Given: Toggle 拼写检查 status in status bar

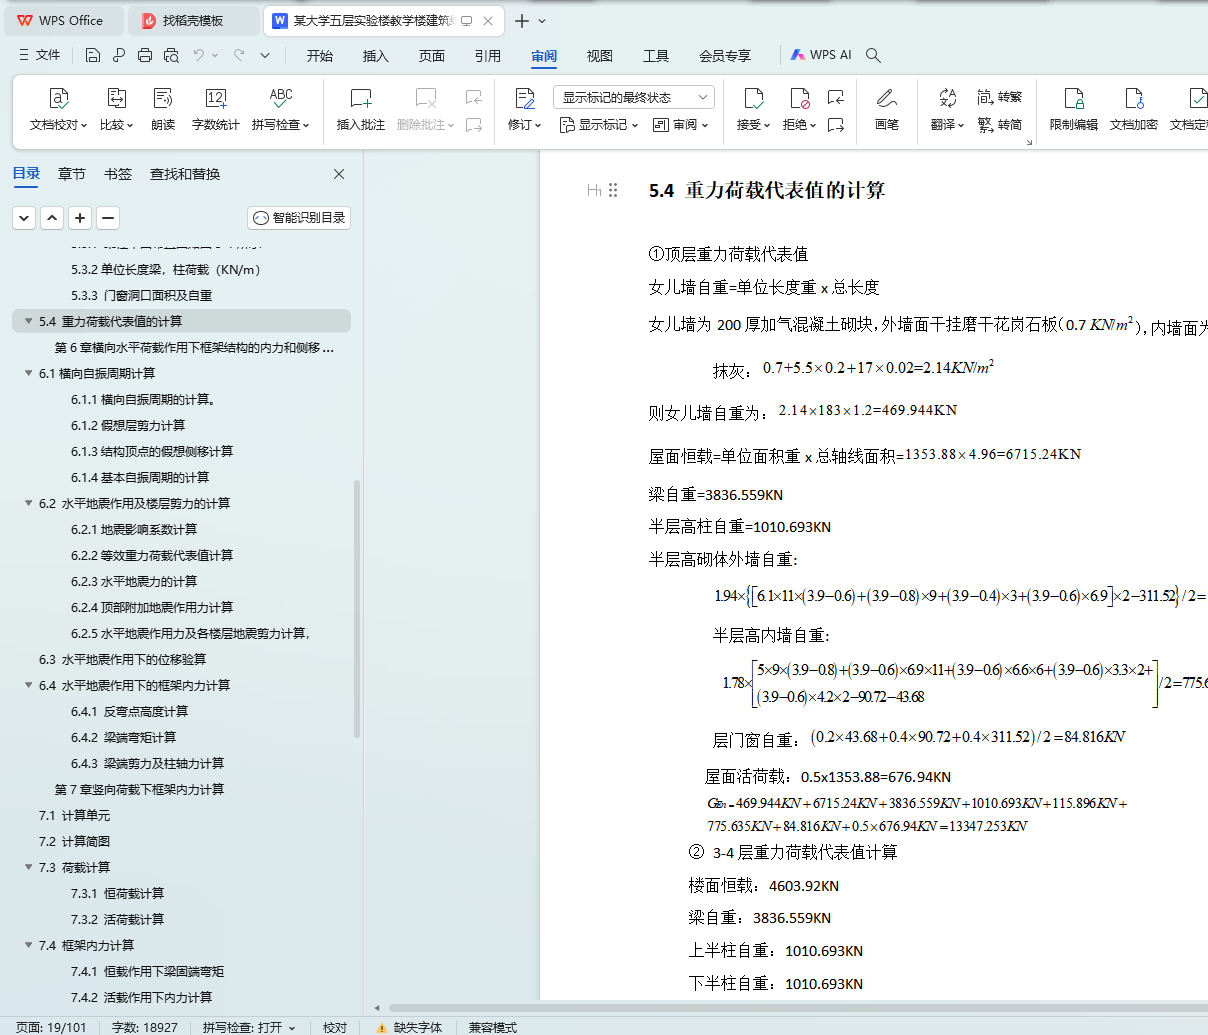Looking at the screenshot, I should coord(249,1027).
